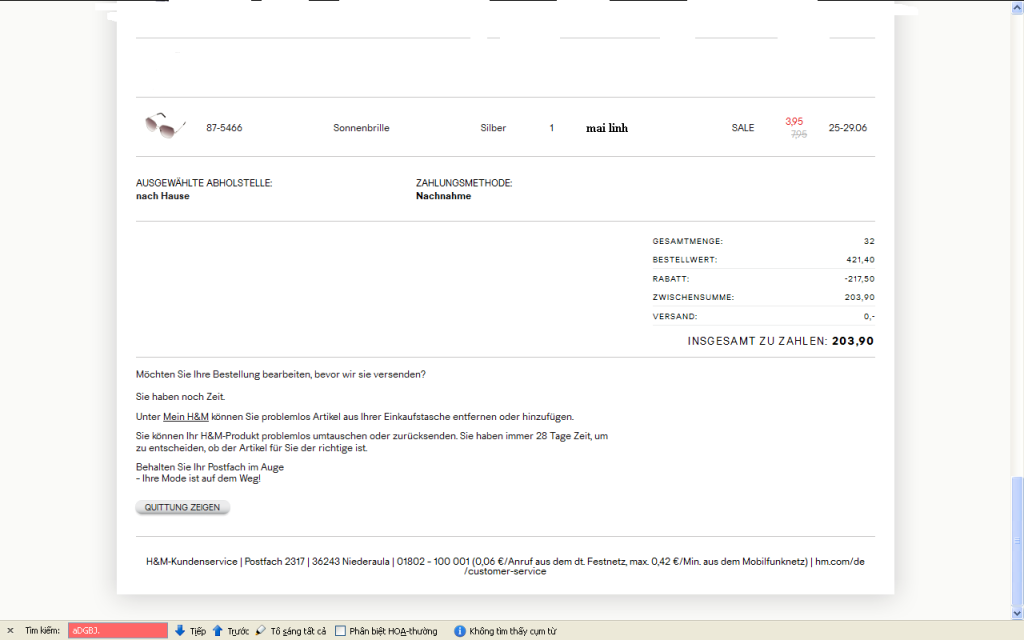The image size is (1024, 640).
Task: Close the find bar
Action: 10,631
